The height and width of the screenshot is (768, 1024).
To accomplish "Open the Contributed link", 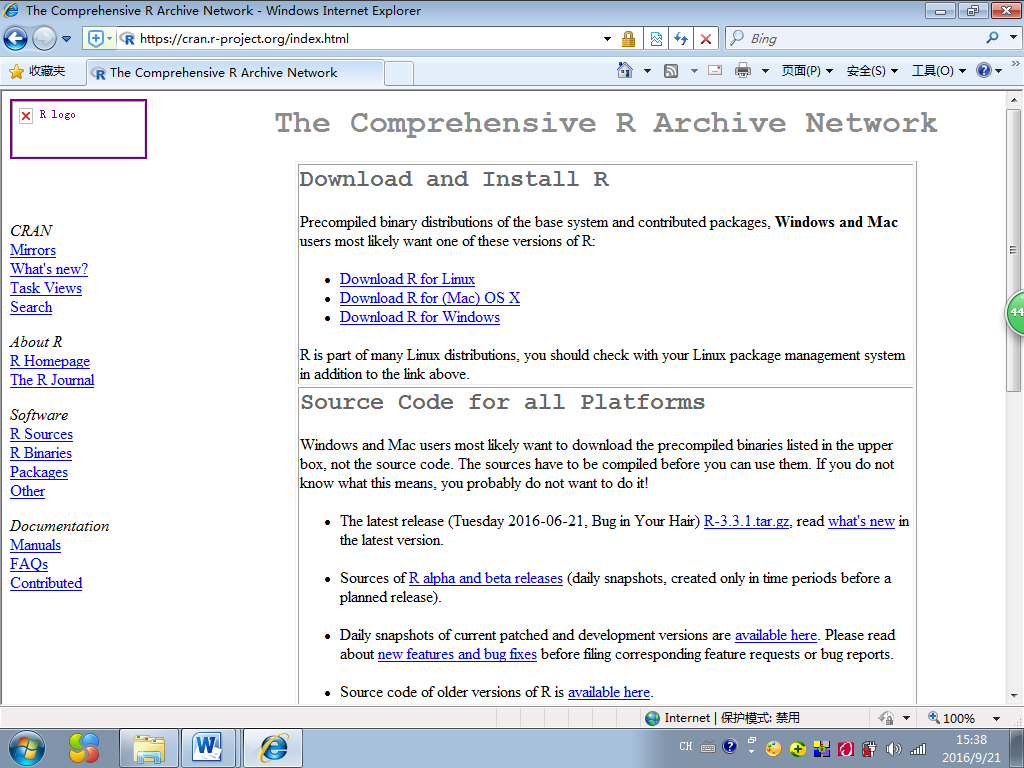I will tap(46, 583).
